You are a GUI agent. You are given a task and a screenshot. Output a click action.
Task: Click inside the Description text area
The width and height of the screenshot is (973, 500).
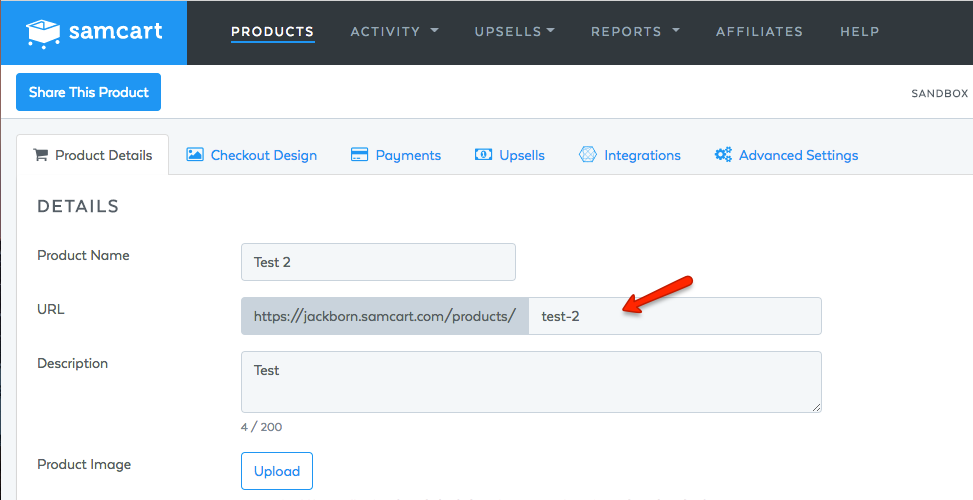pyautogui.click(x=531, y=382)
